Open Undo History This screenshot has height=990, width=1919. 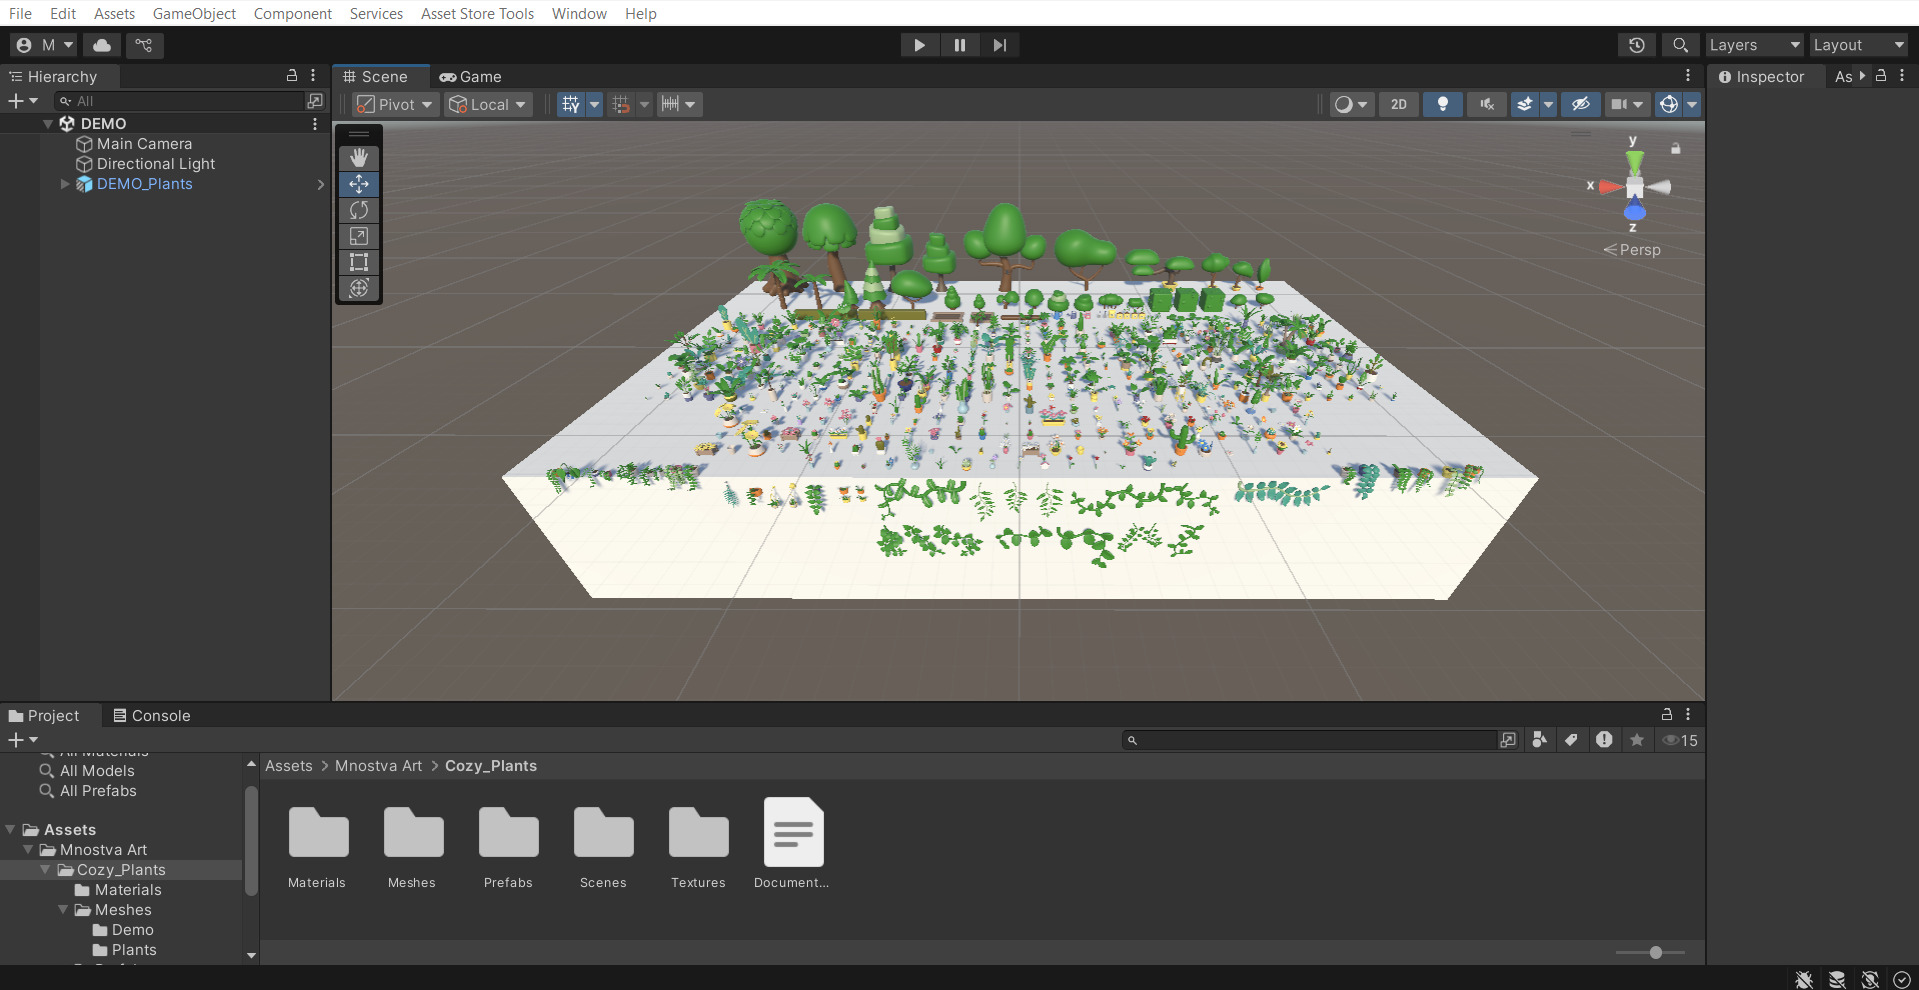(1636, 45)
